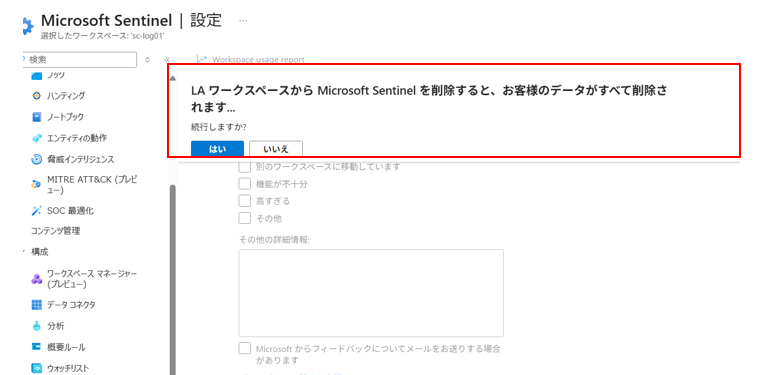Open the ノートブック icon in sidebar
The width and height of the screenshot is (759, 375).
tap(37, 117)
